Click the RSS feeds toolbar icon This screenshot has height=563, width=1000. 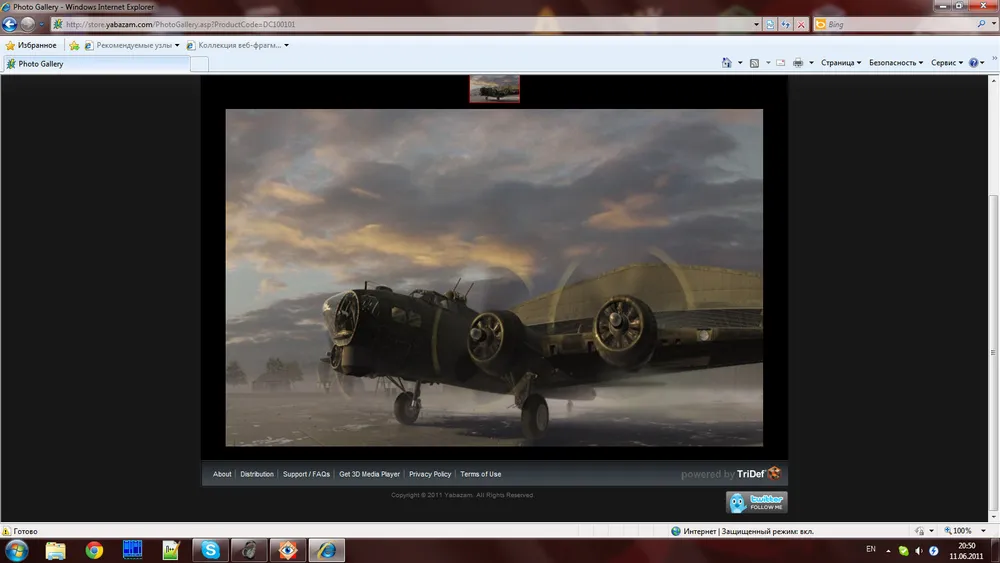pos(755,63)
